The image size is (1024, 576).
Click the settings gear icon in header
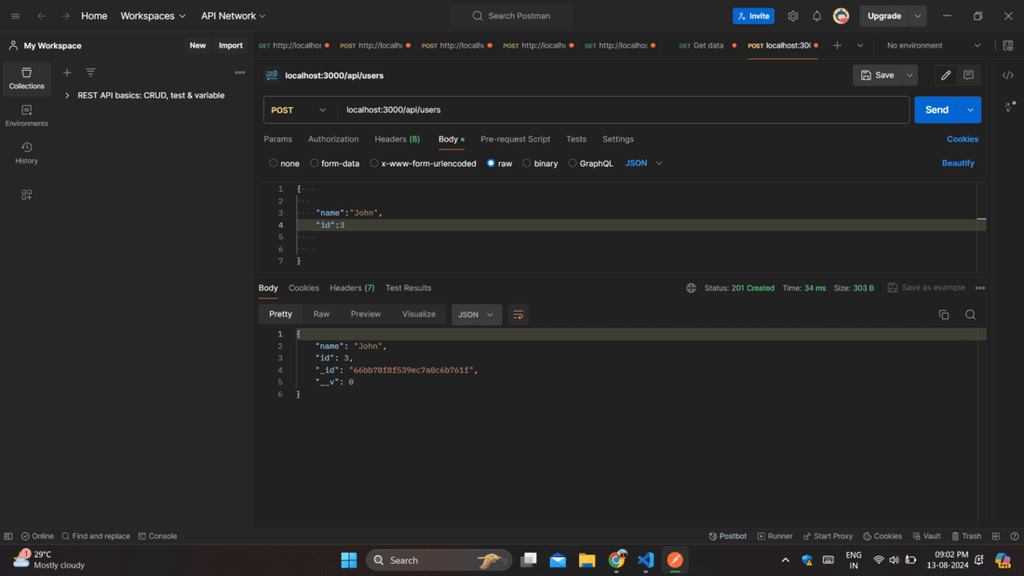793,16
